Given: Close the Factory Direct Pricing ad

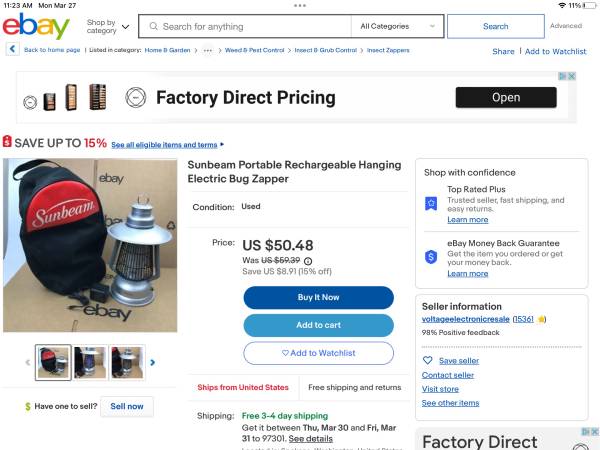Looking at the screenshot, I should tap(572, 76).
